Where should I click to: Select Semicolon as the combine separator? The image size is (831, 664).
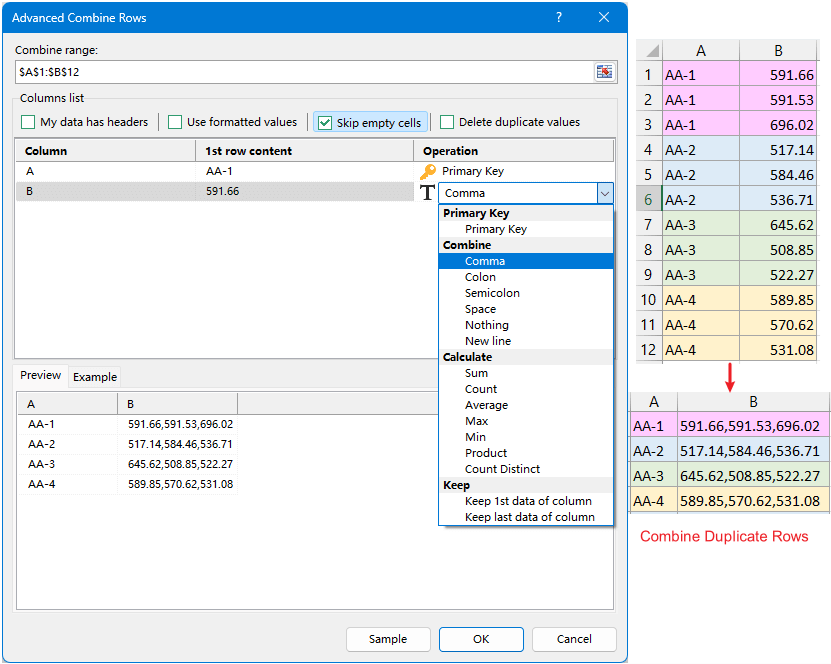click(491, 292)
